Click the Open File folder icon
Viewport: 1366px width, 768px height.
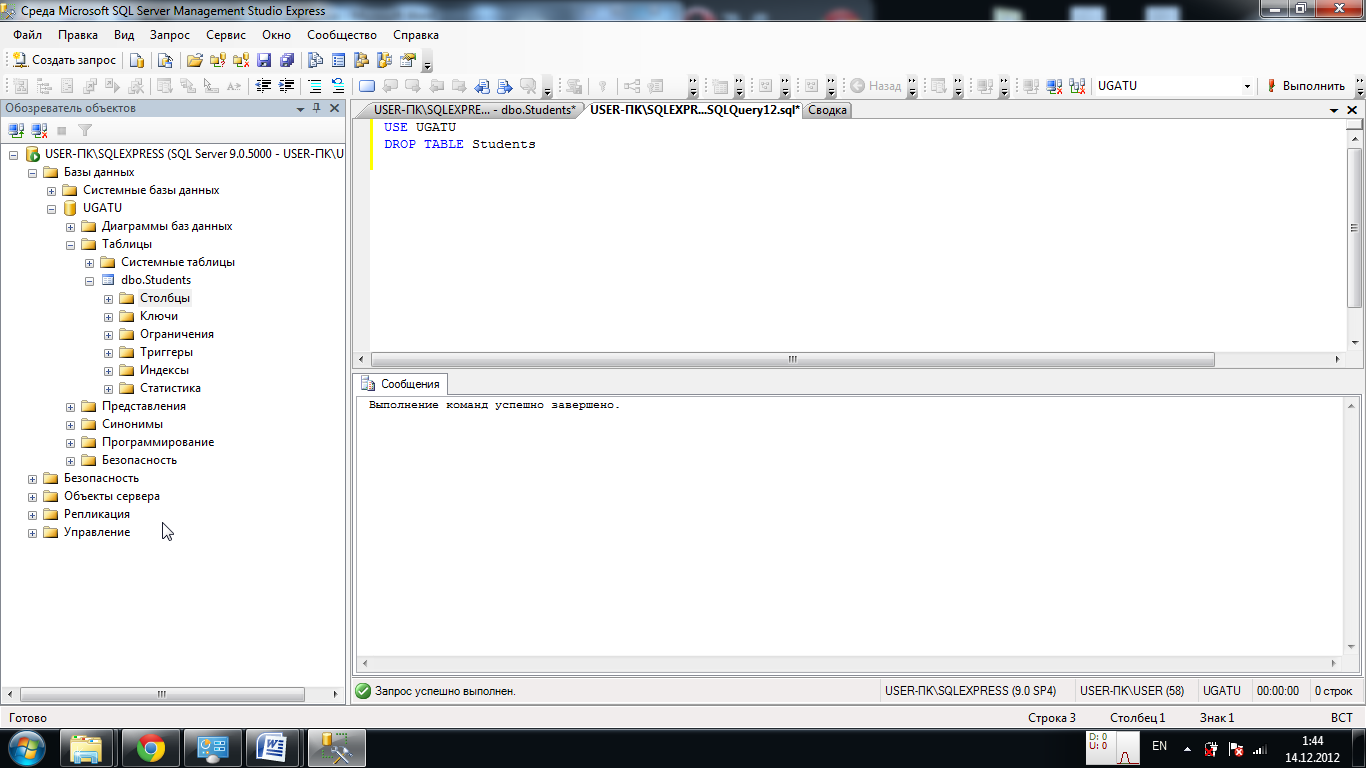click(x=195, y=60)
